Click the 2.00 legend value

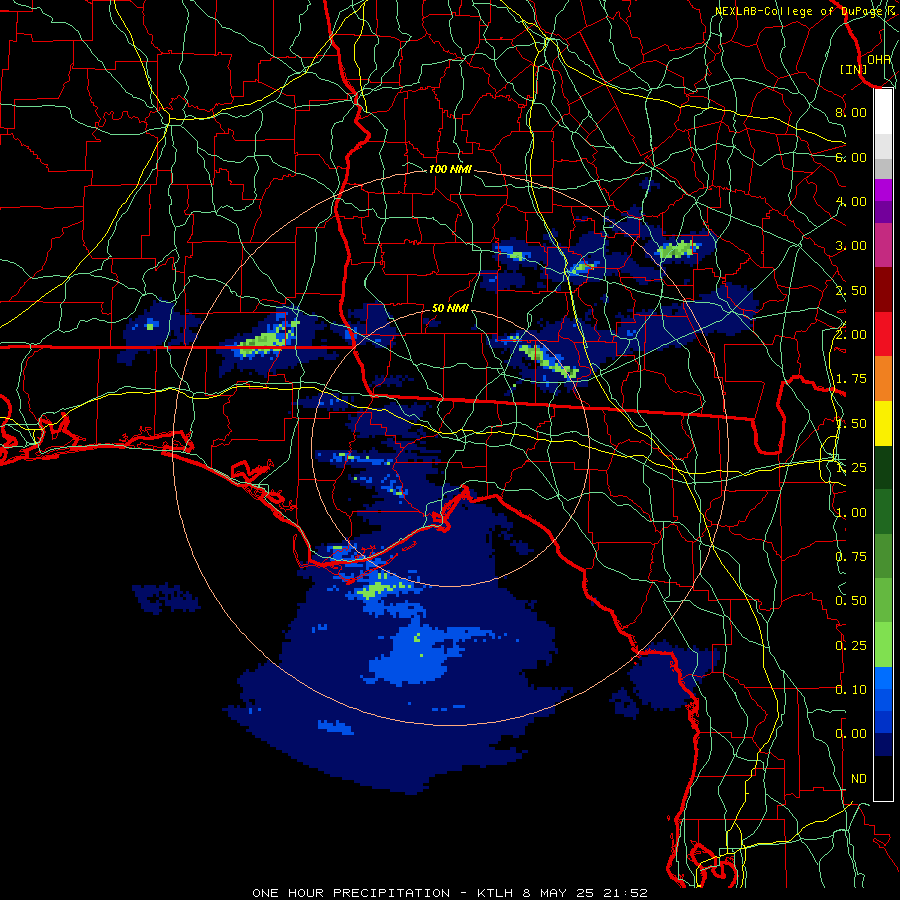pos(851,335)
